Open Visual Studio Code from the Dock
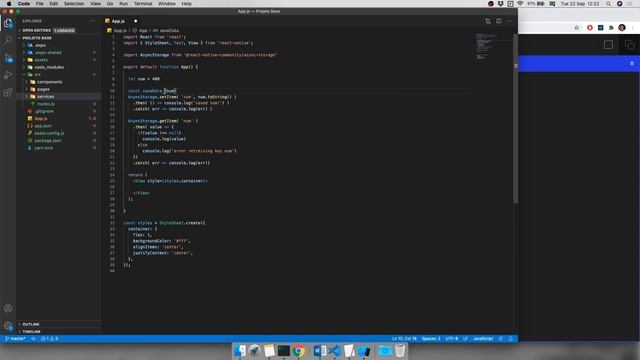This screenshot has height=360, width=640. coord(334,351)
